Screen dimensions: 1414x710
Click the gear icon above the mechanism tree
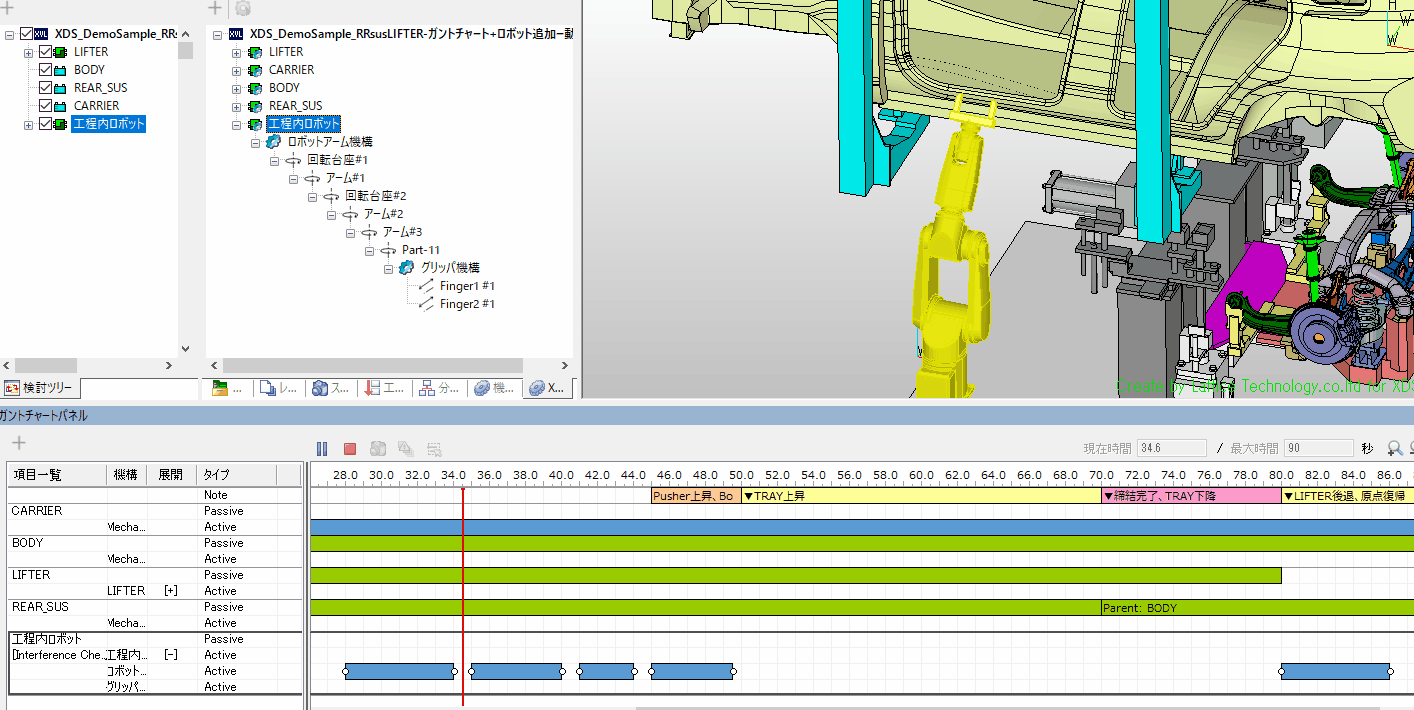tap(242, 9)
